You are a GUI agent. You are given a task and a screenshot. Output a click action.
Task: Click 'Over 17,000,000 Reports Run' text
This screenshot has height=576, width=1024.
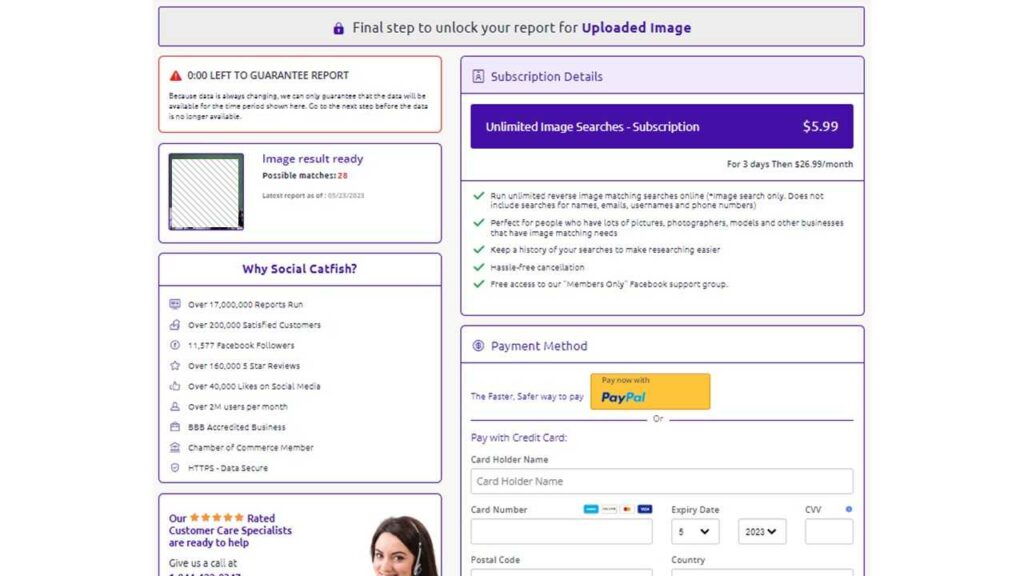[246, 304]
